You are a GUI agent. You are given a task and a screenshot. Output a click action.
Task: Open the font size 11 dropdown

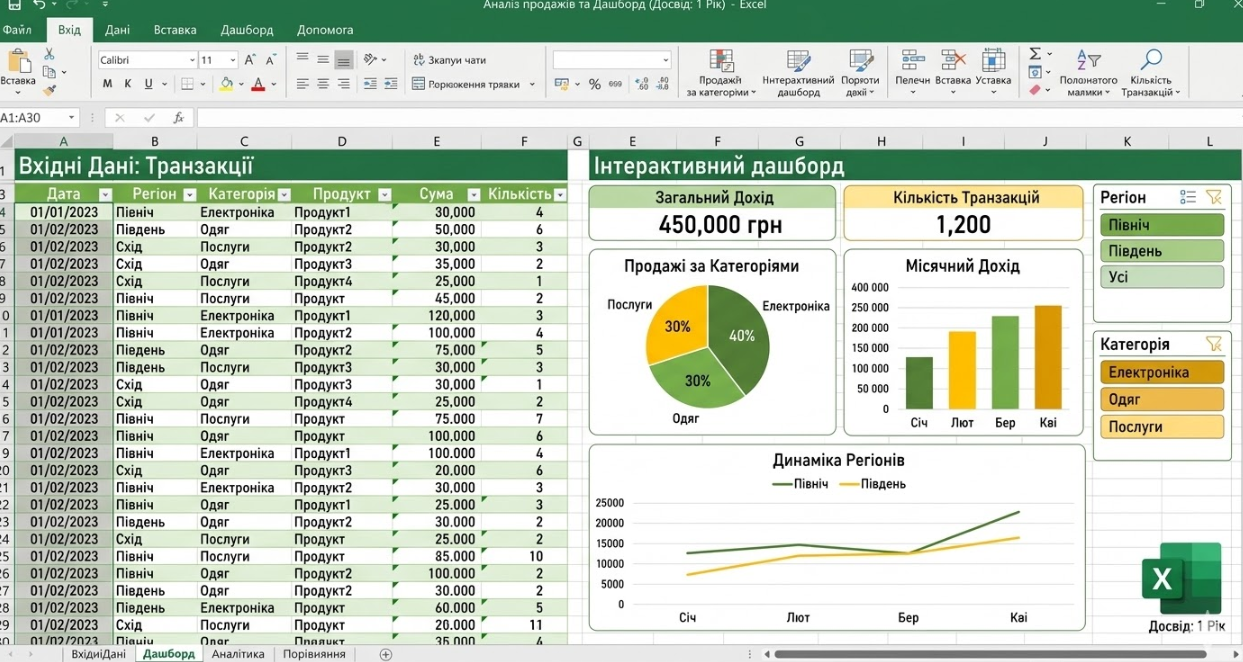[233, 60]
